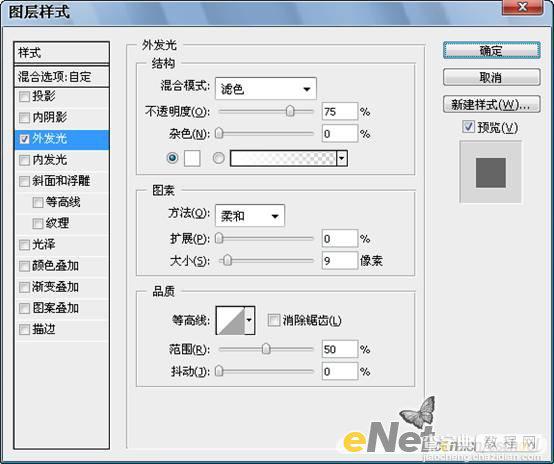Click the 杂色 slider handle
The image size is (554, 464).
(219, 133)
